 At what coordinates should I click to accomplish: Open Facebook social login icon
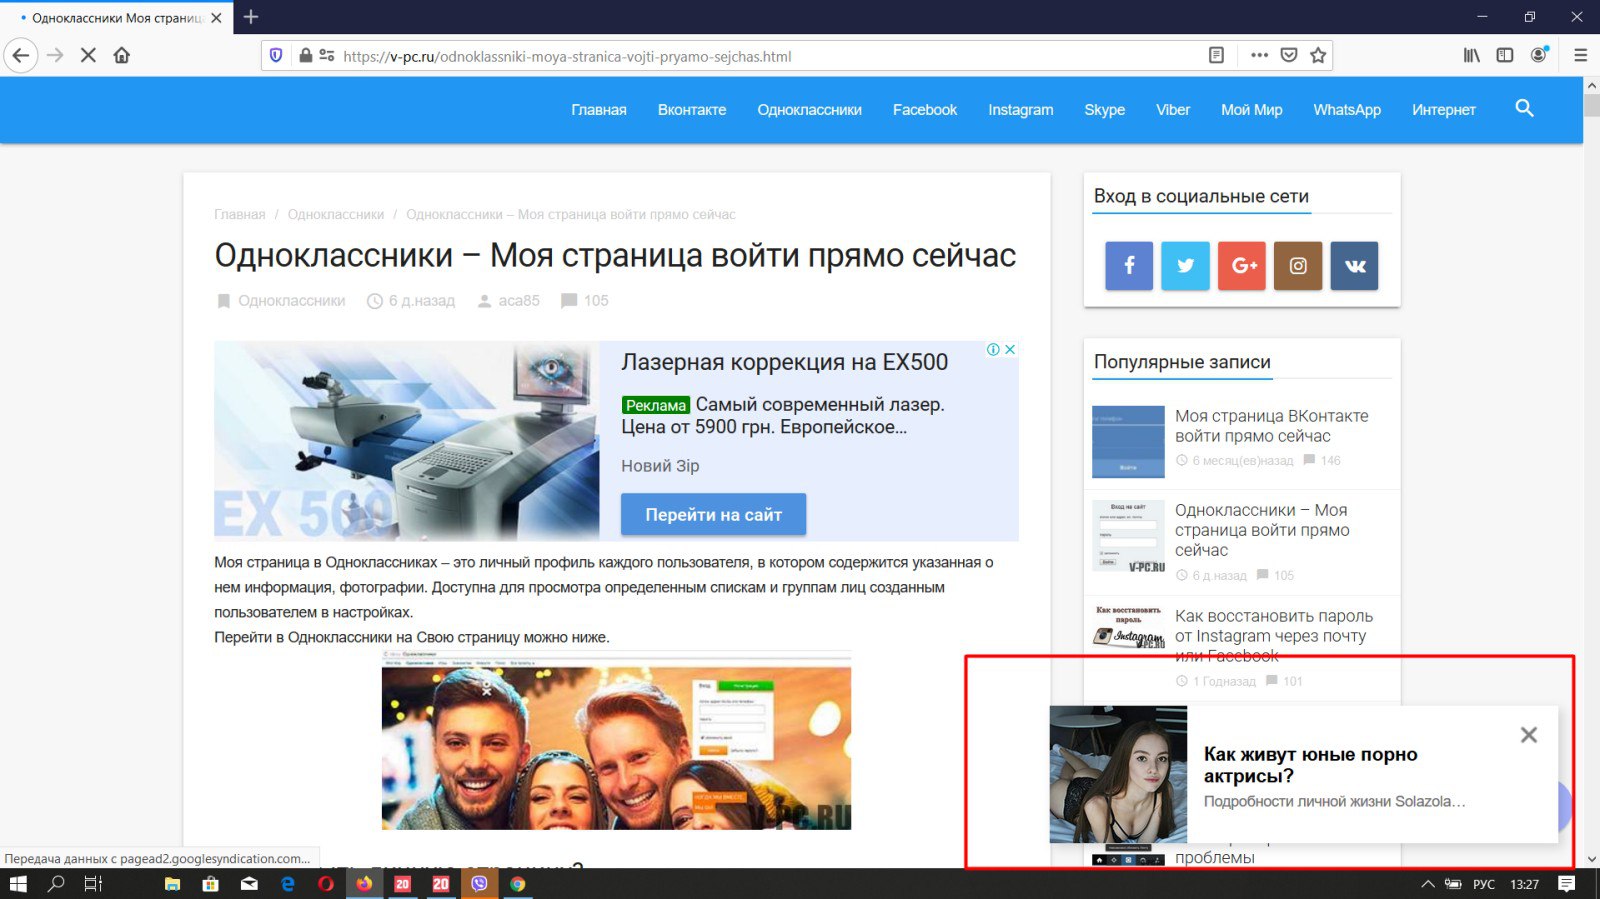coord(1129,266)
